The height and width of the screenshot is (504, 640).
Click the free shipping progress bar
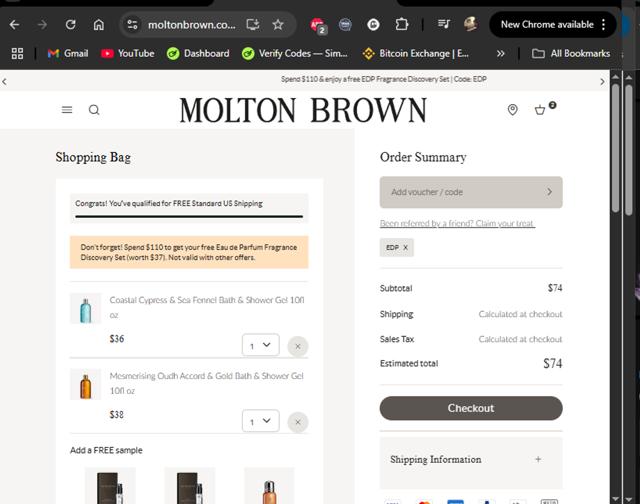[189, 216]
